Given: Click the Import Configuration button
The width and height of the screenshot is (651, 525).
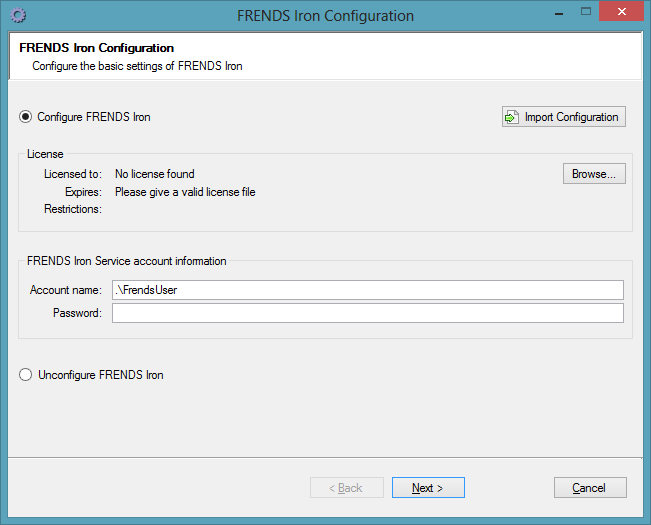Looking at the screenshot, I should click(x=563, y=117).
